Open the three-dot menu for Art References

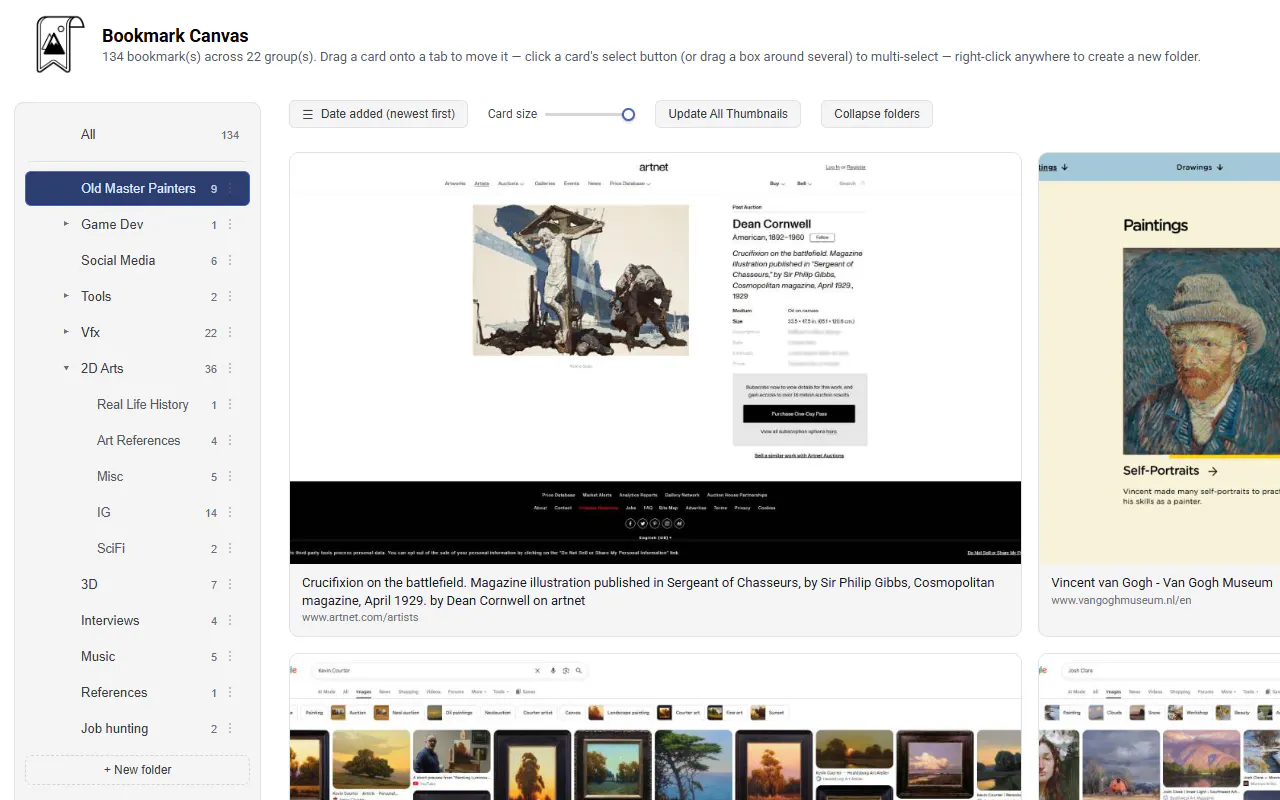pyautogui.click(x=230, y=440)
